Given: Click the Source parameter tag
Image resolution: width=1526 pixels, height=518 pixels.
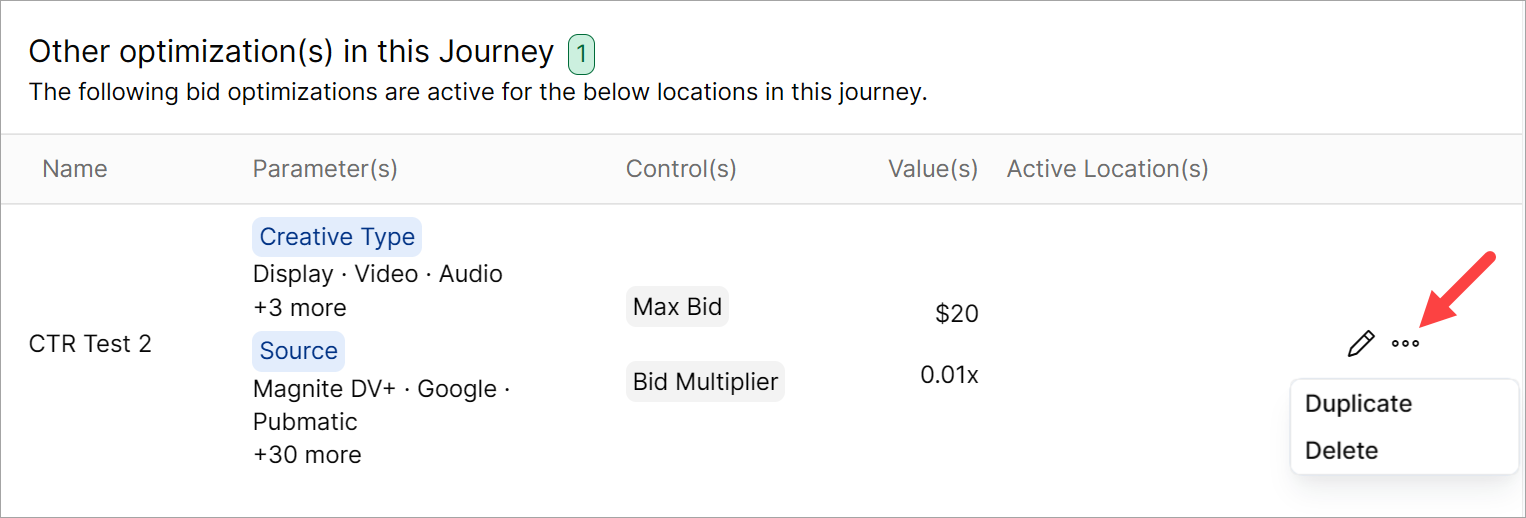Looking at the screenshot, I should pyautogui.click(x=298, y=351).
